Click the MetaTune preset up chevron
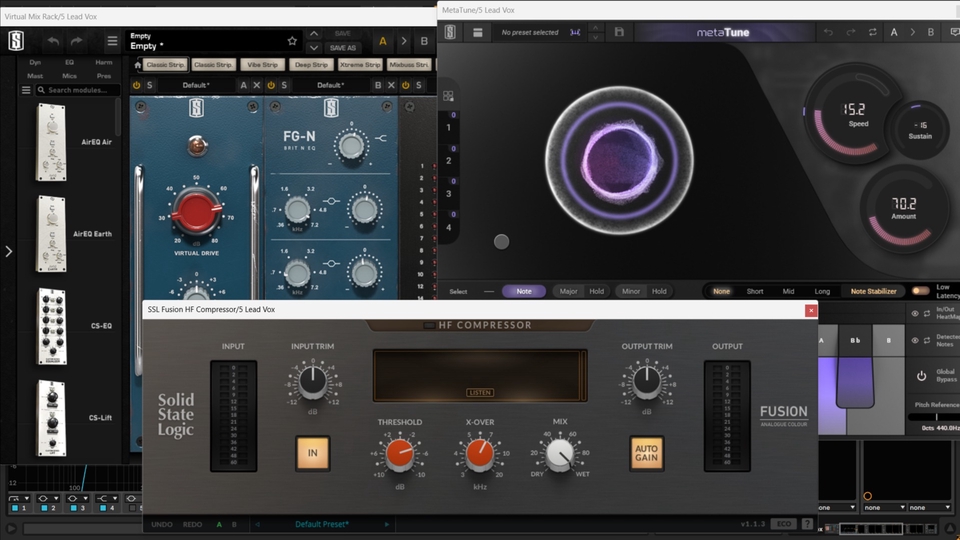The width and height of the screenshot is (960, 540). click(595, 28)
